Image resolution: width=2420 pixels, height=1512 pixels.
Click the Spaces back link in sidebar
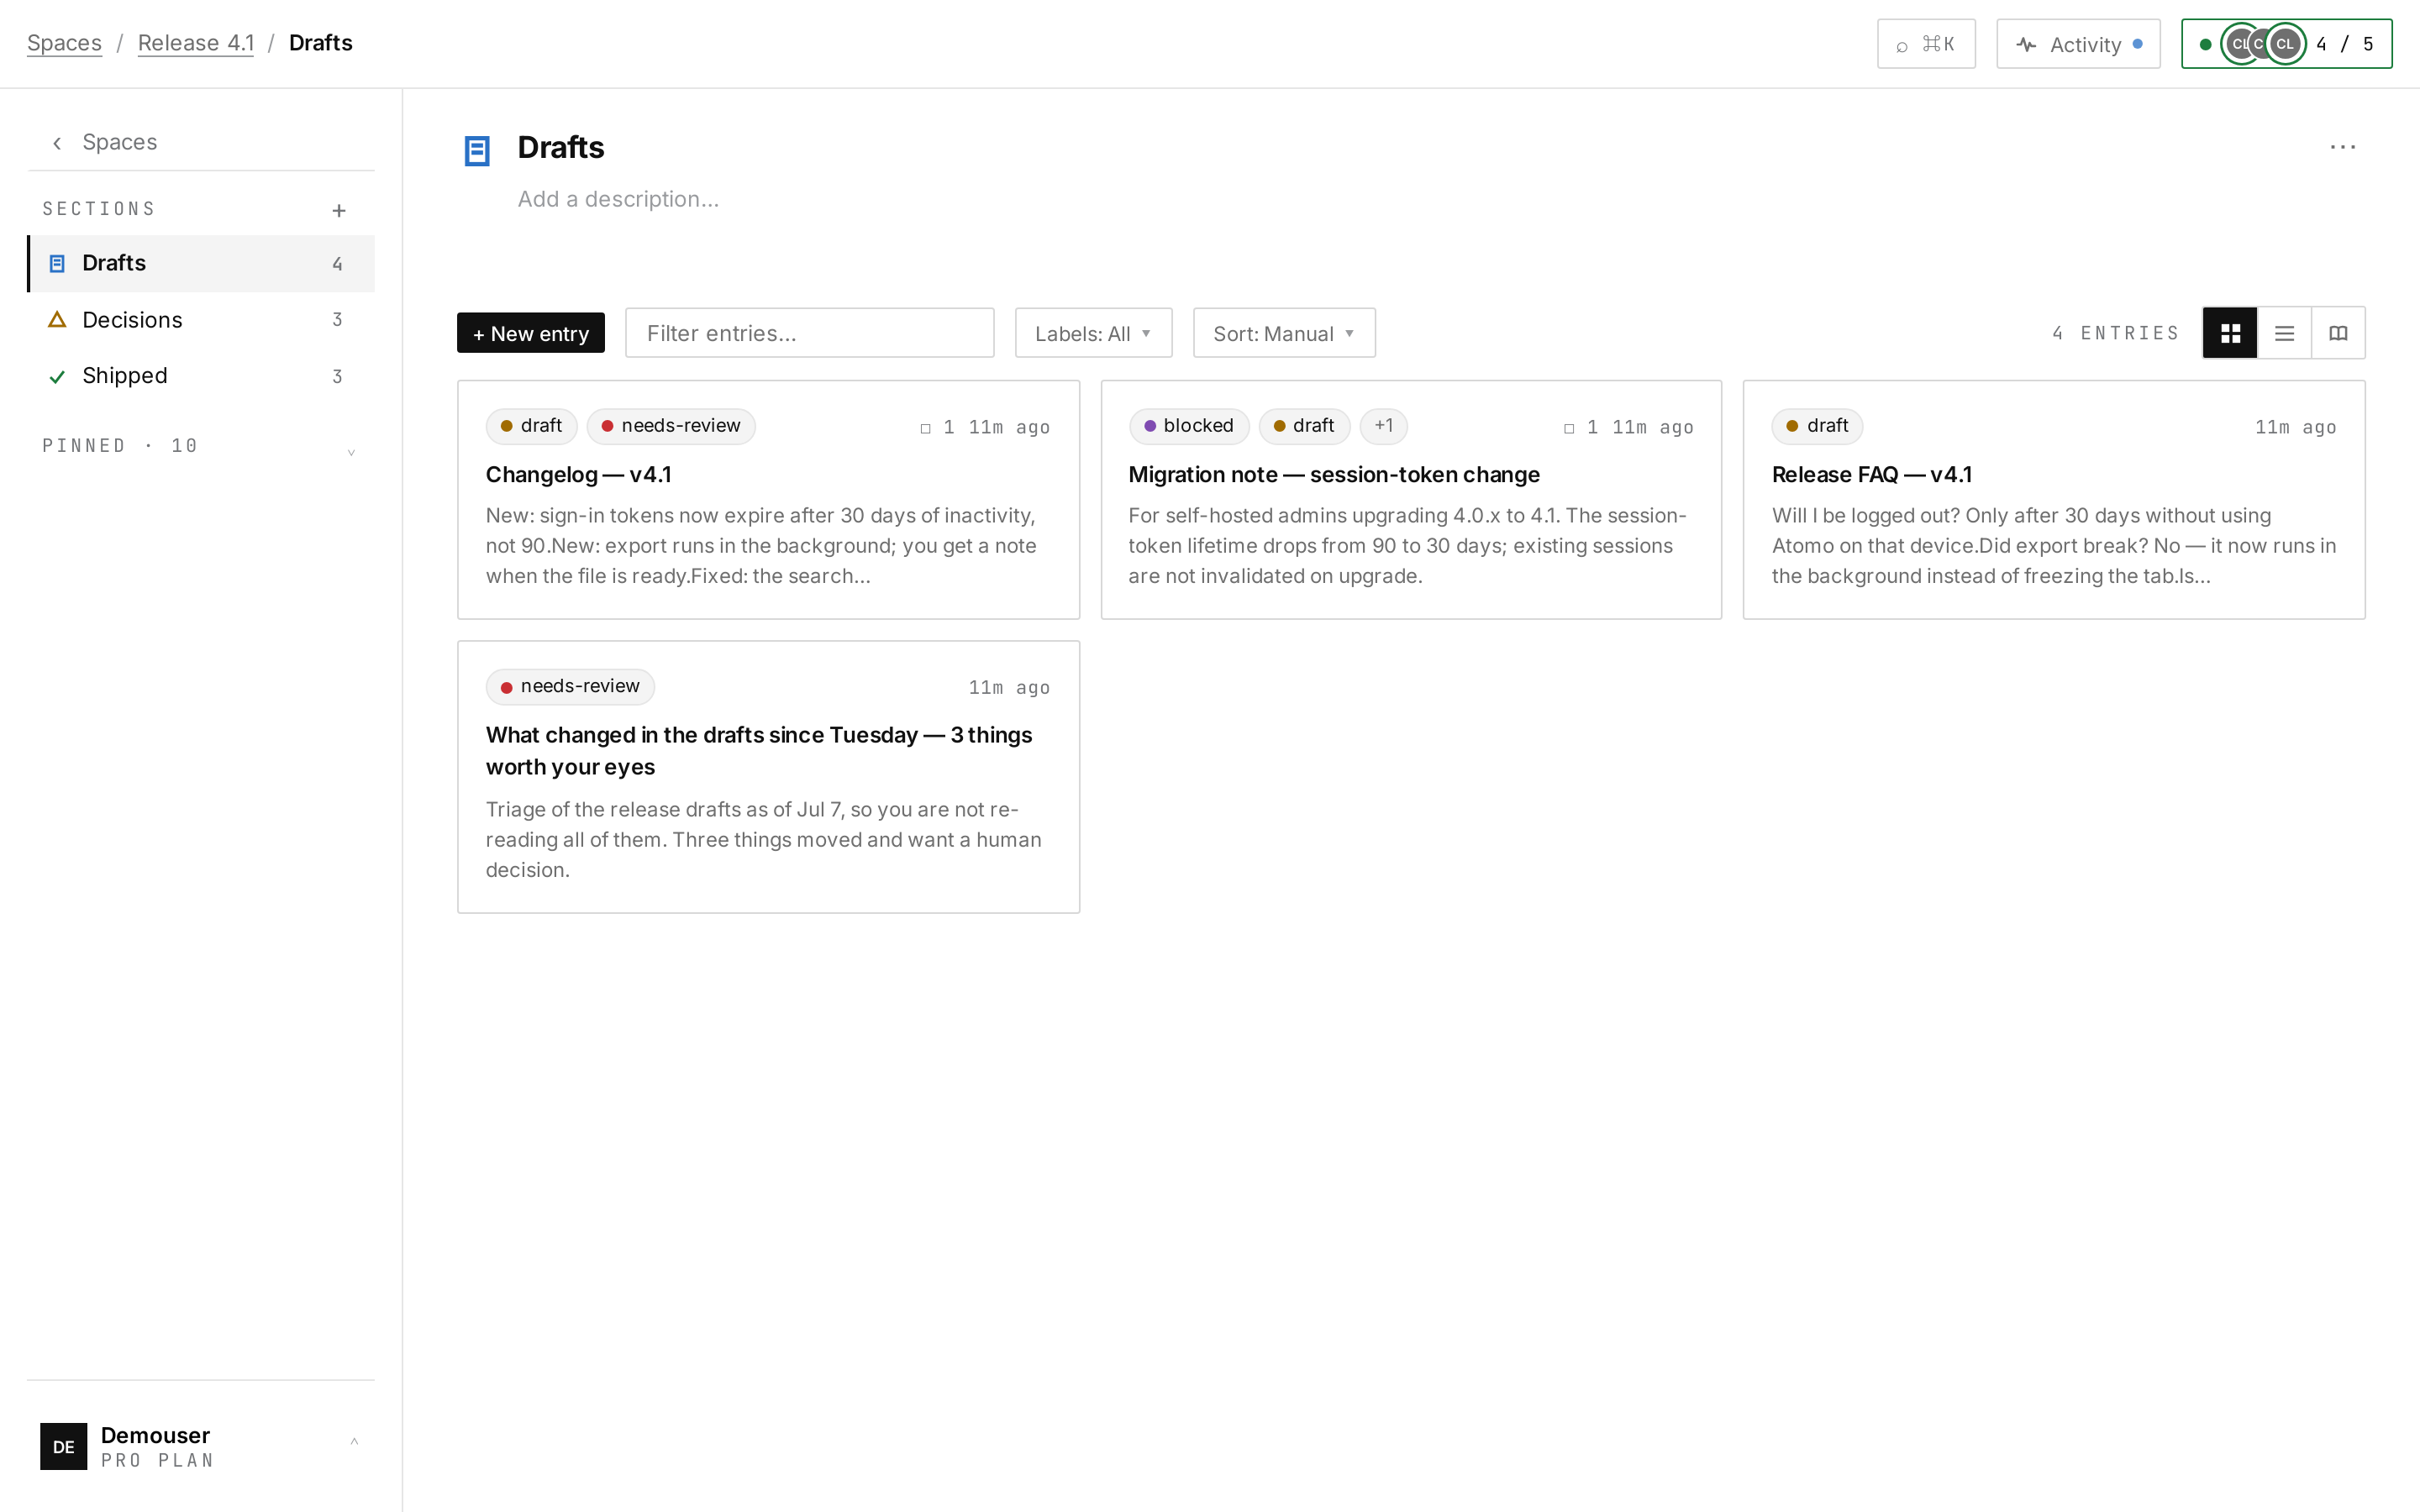(119, 143)
